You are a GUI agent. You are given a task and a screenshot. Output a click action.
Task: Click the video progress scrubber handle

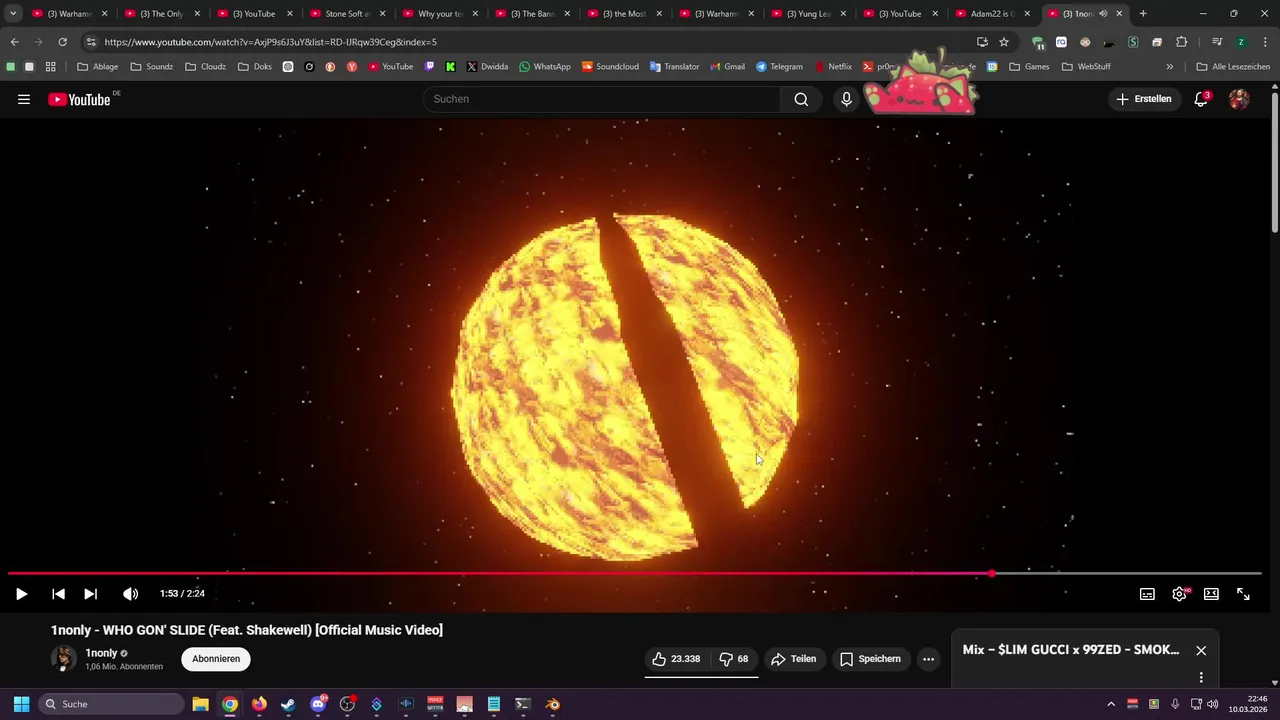992,574
